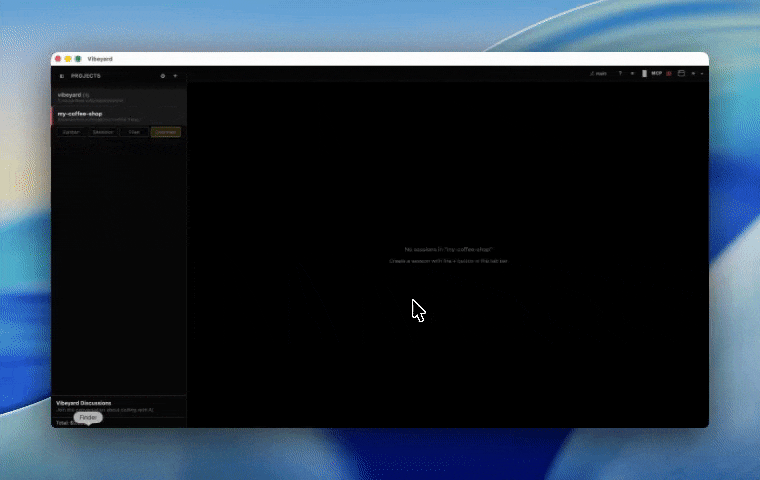Click the white vertical bar indicator
The height and width of the screenshot is (480, 760).
point(644,74)
